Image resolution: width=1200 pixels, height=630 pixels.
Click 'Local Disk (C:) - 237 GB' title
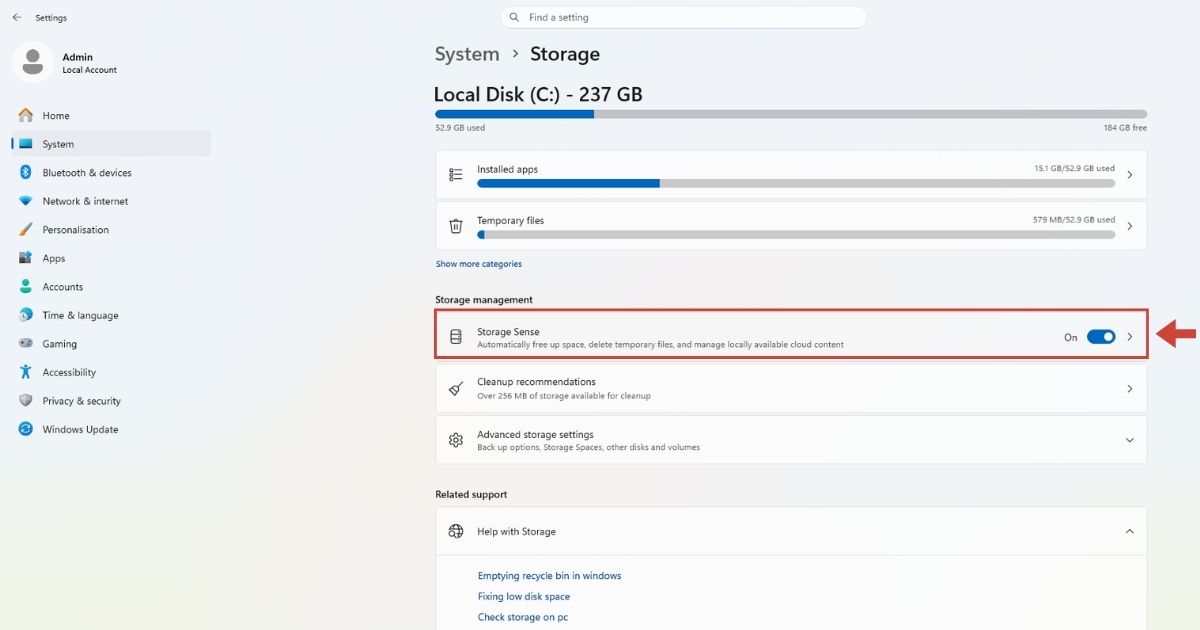[x=538, y=95]
